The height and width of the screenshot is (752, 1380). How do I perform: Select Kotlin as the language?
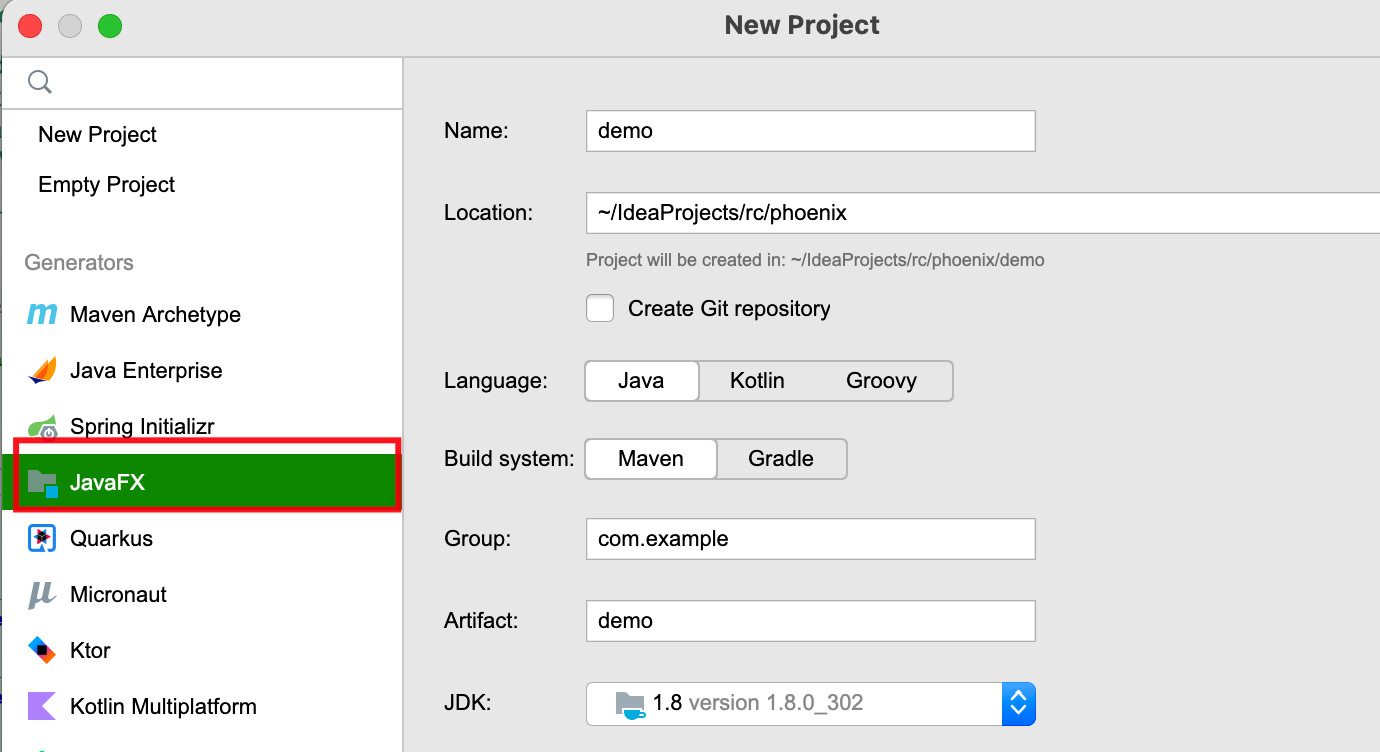click(757, 381)
